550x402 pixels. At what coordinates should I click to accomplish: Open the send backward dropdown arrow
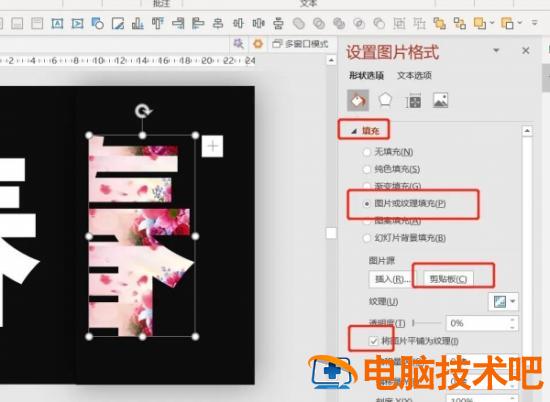click(x=520, y=23)
